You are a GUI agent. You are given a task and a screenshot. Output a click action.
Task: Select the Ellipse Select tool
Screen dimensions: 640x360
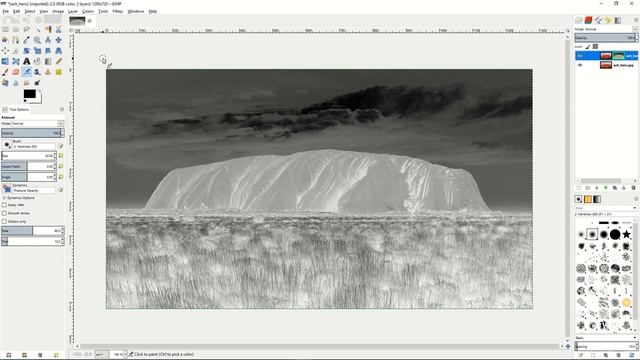(16, 29)
